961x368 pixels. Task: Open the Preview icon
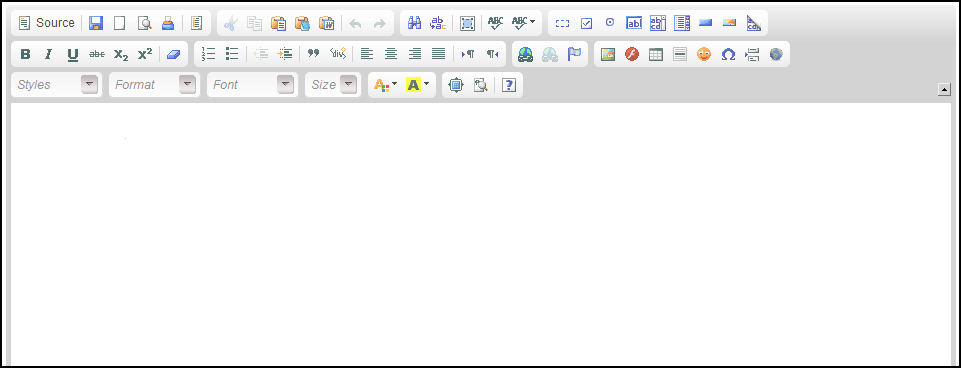(x=145, y=23)
